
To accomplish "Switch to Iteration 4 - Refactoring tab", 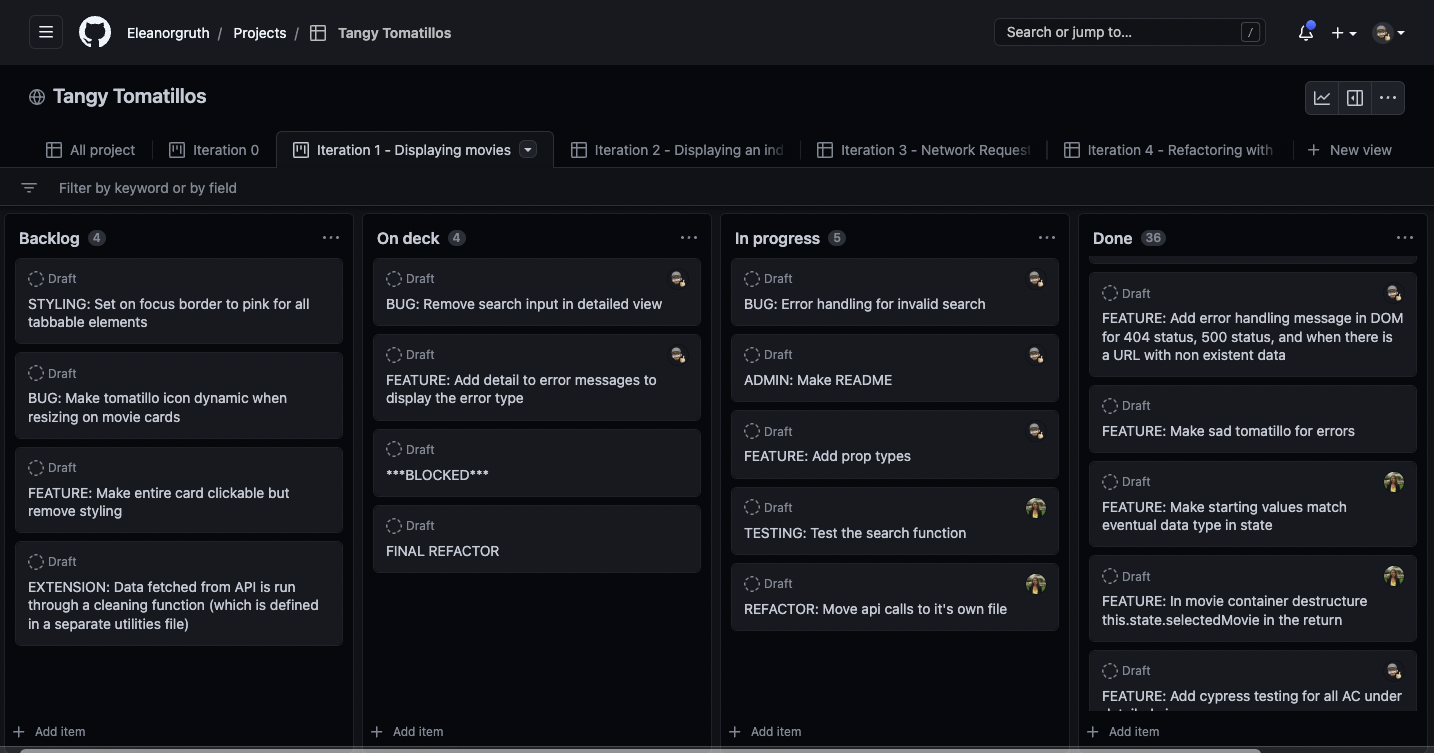I will (x=1170, y=150).
